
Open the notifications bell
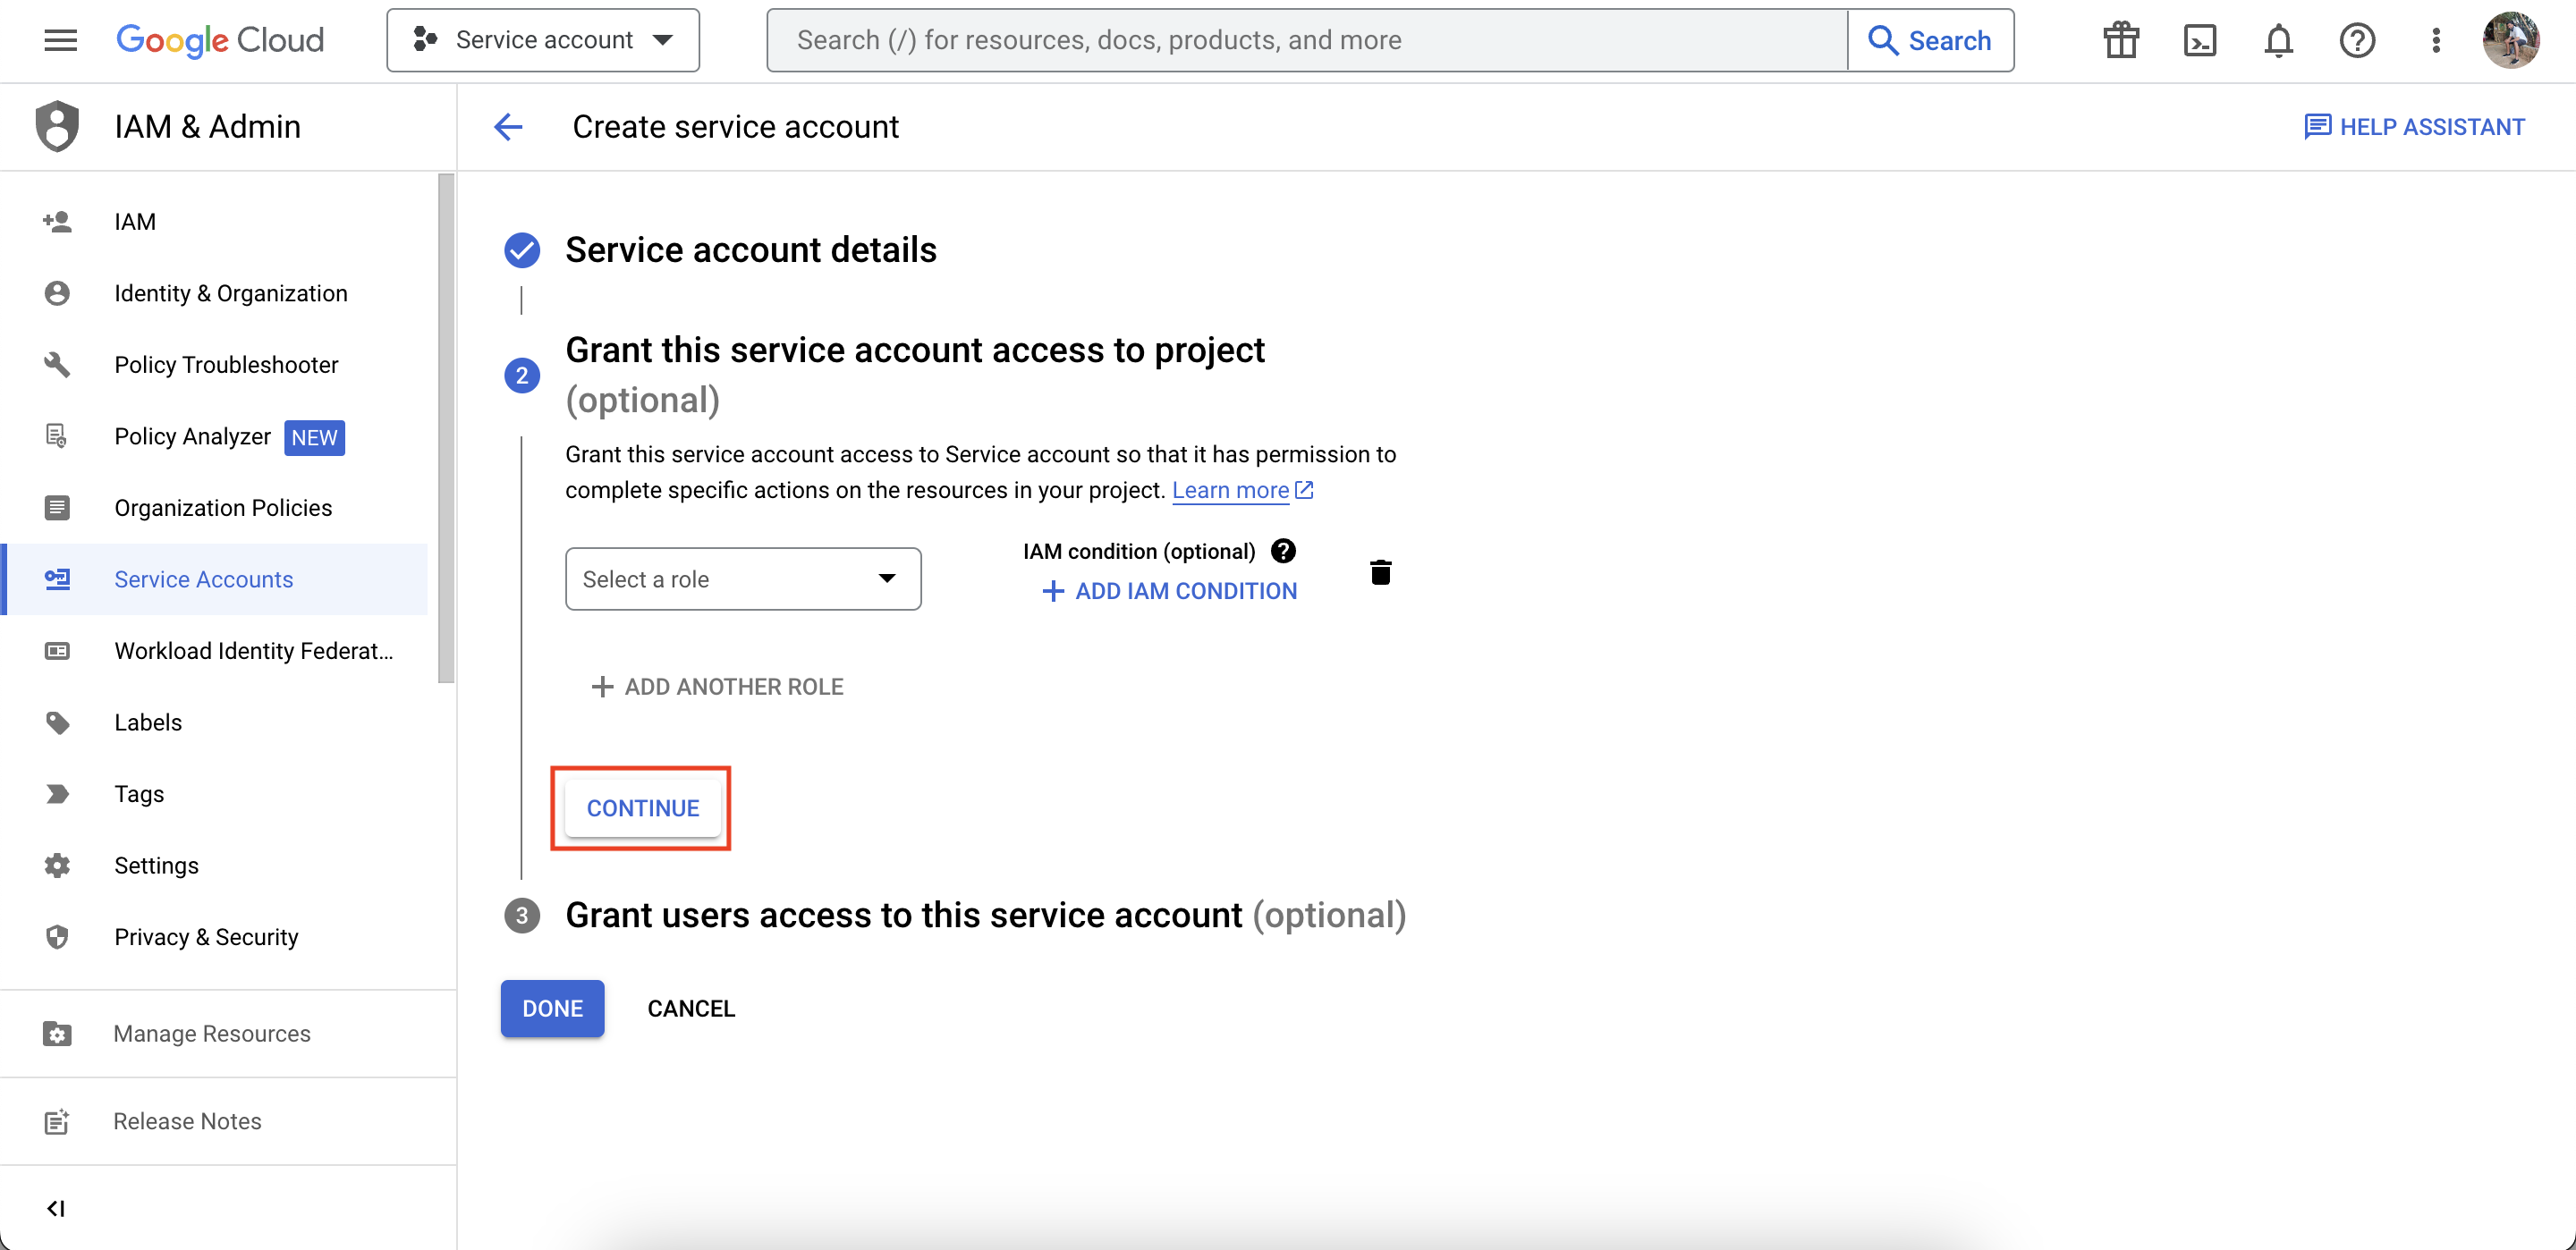coord(2278,40)
